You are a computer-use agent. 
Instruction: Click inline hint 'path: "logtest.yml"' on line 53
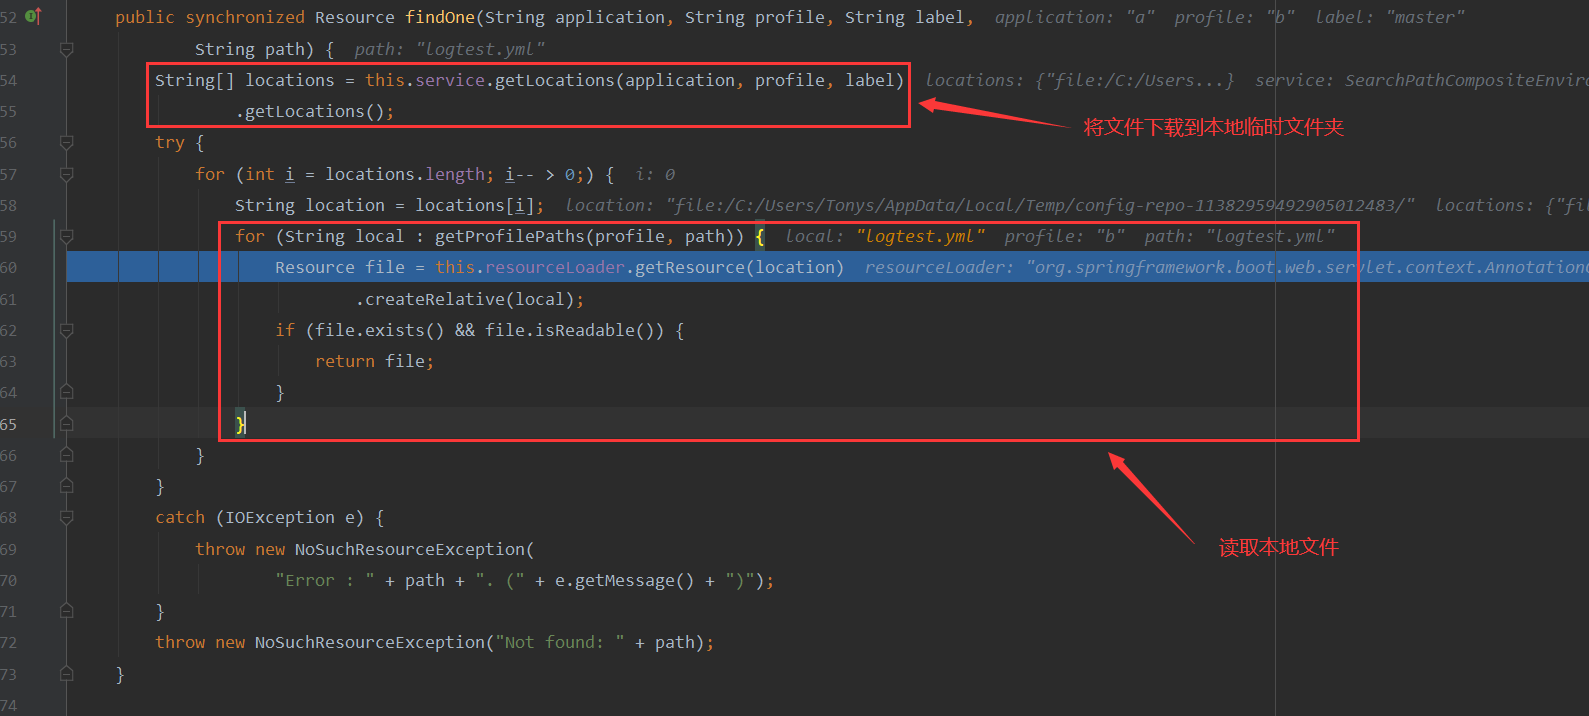[450, 49]
